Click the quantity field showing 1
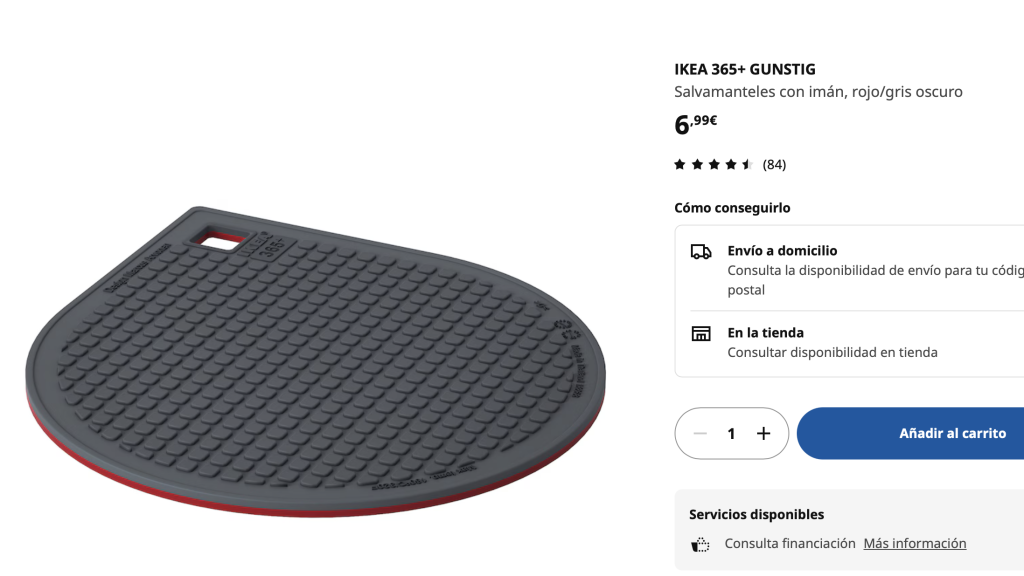This screenshot has height=576, width=1024. [x=731, y=434]
